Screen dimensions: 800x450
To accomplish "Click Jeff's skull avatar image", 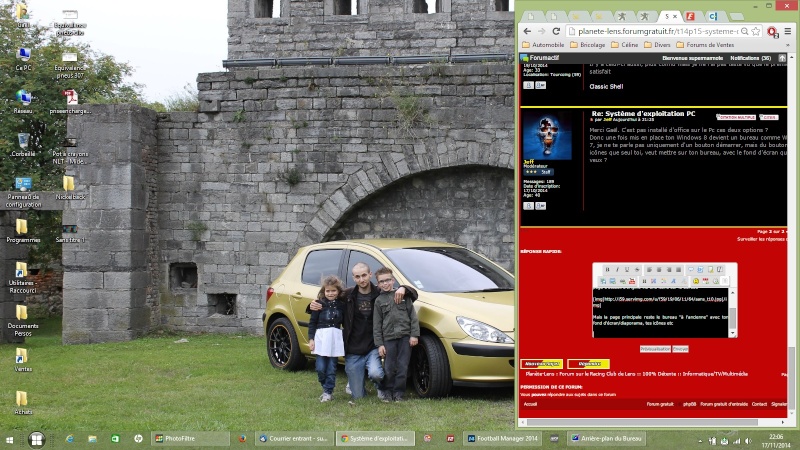I will click(547, 136).
